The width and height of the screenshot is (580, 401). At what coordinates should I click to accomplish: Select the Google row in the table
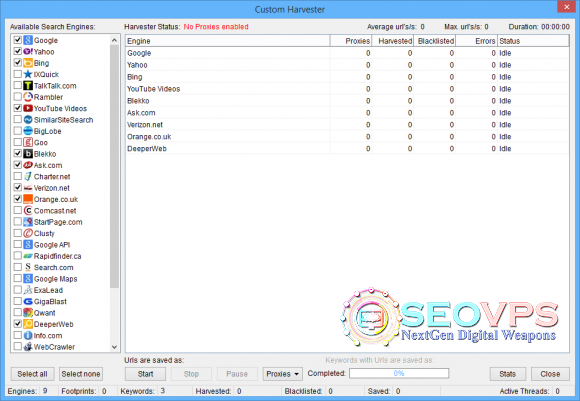(347, 53)
